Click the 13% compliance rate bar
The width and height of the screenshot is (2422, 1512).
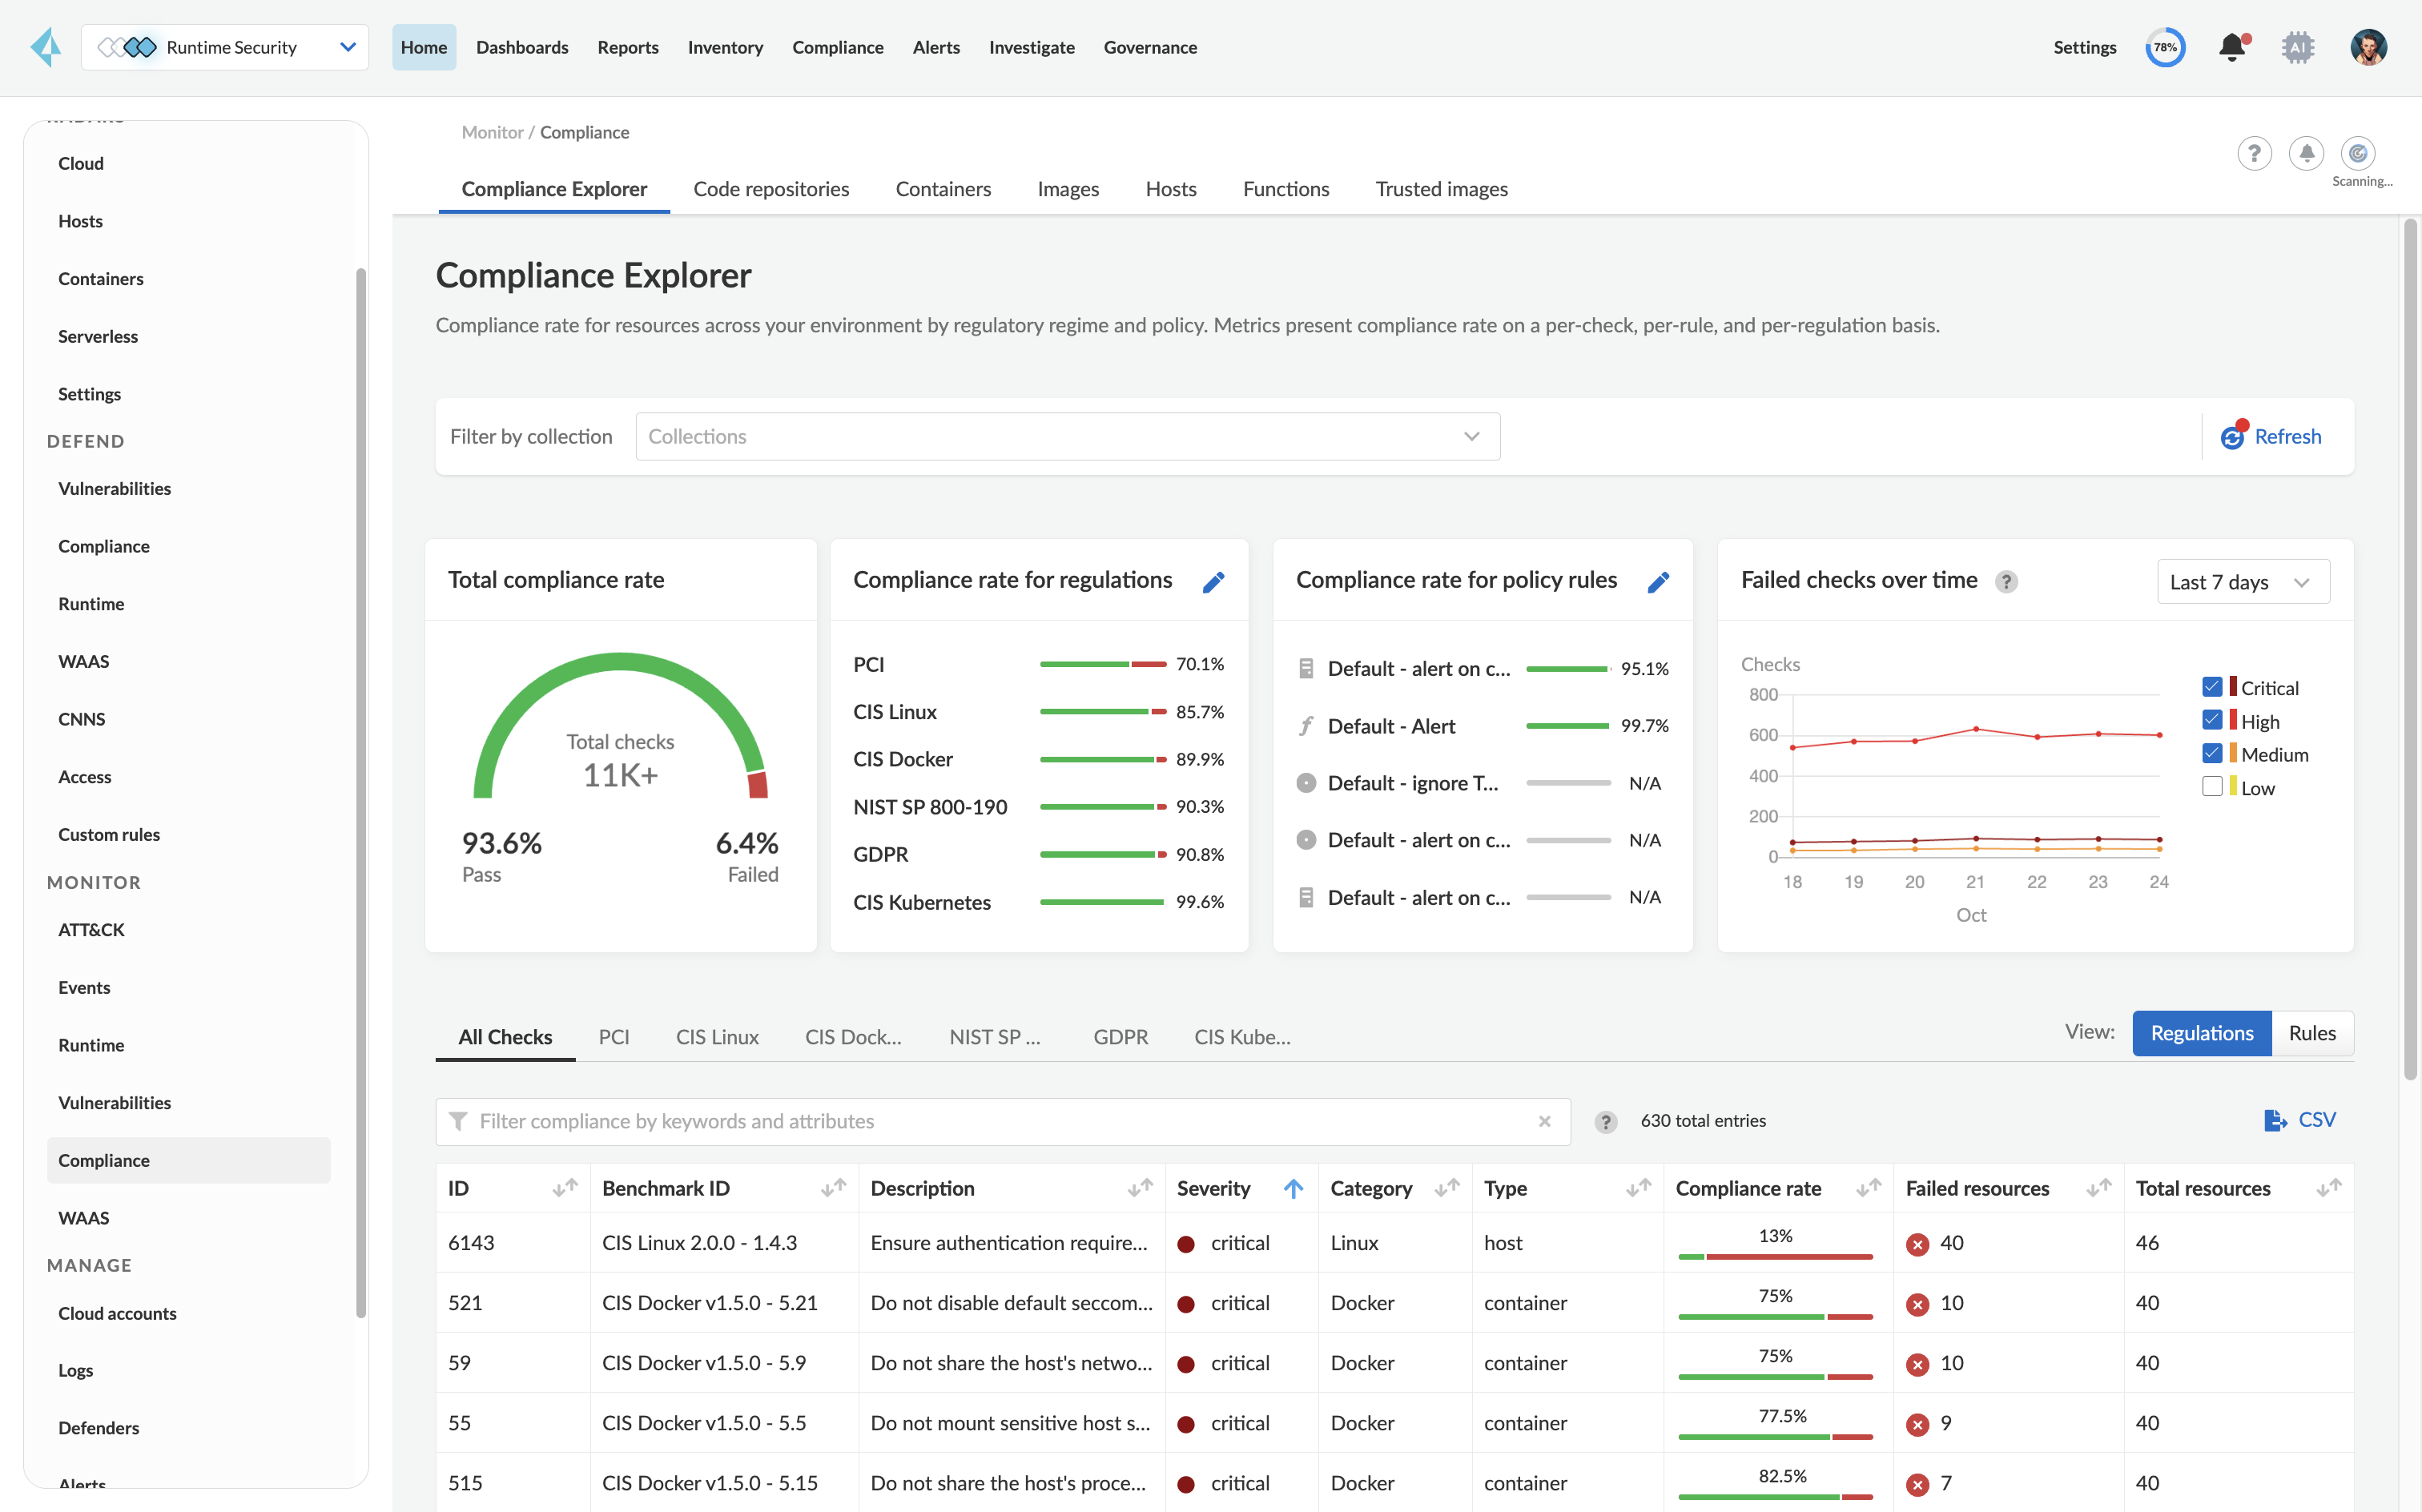(1774, 1255)
